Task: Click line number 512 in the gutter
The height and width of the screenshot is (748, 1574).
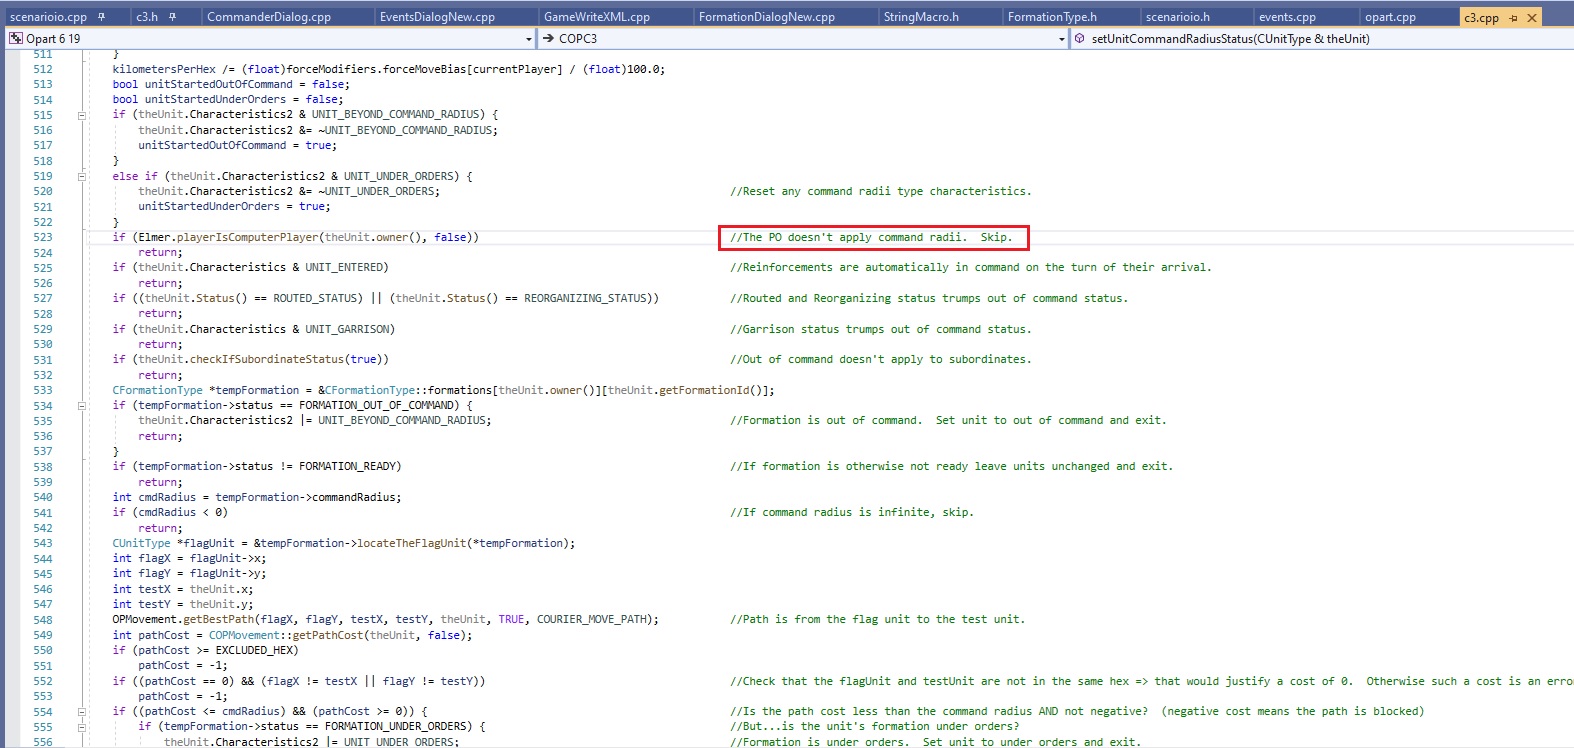Action: (43, 69)
